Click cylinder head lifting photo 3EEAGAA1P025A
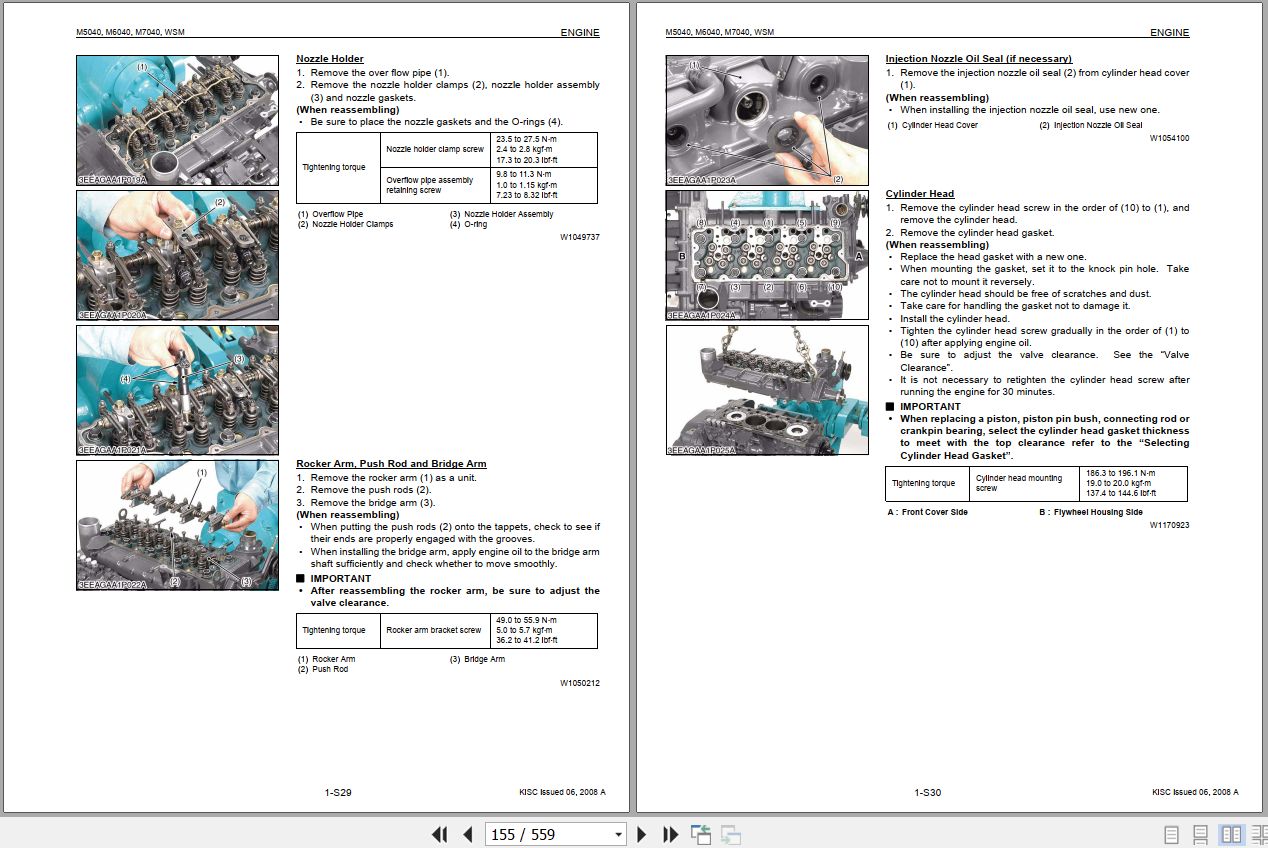The width and height of the screenshot is (1268, 848). [x=767, y=391]
